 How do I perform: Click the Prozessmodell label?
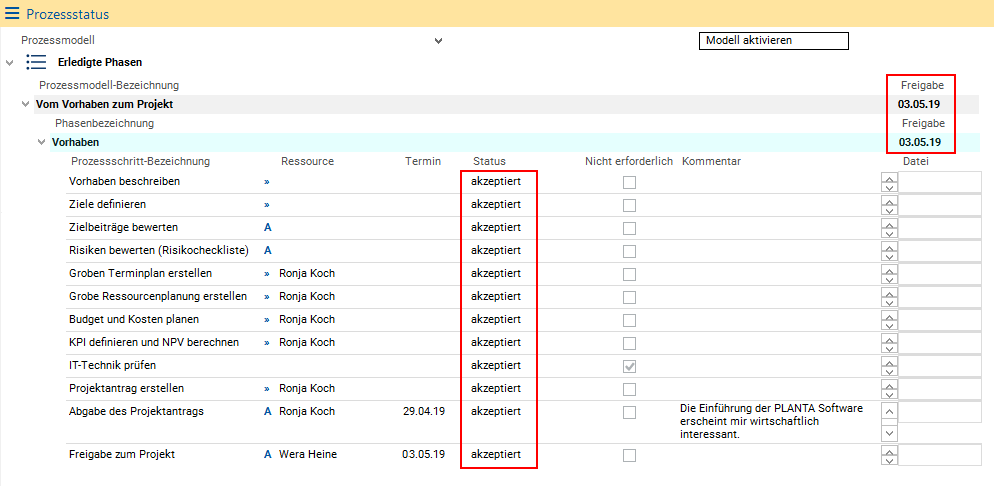click(58, 40)
